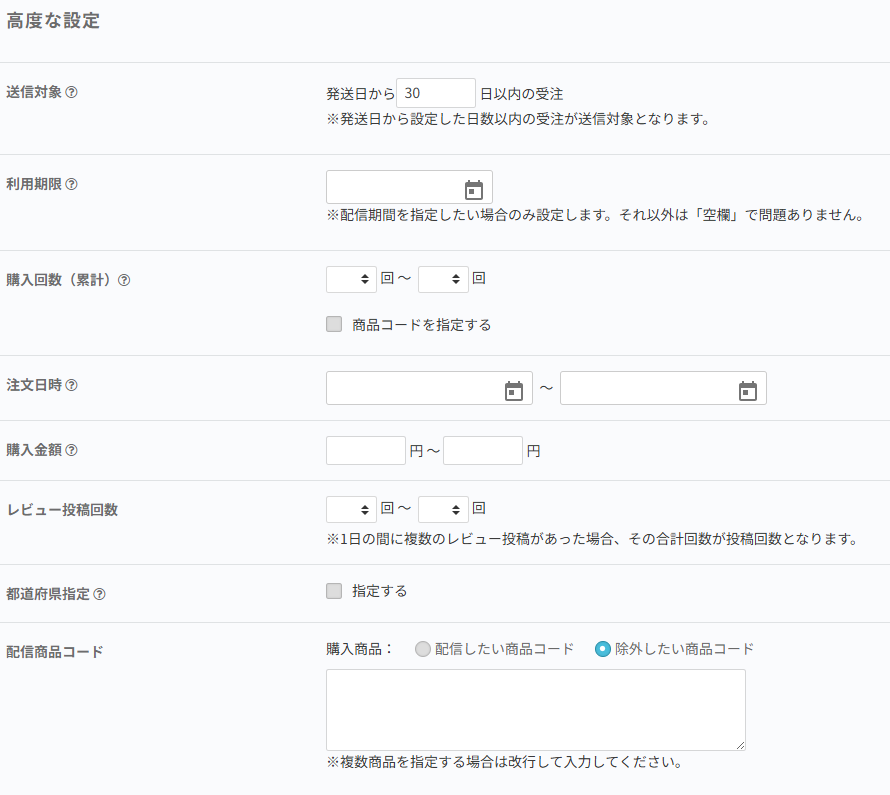Check the 都道府県指定 指定する checkbox

[334, 591]
